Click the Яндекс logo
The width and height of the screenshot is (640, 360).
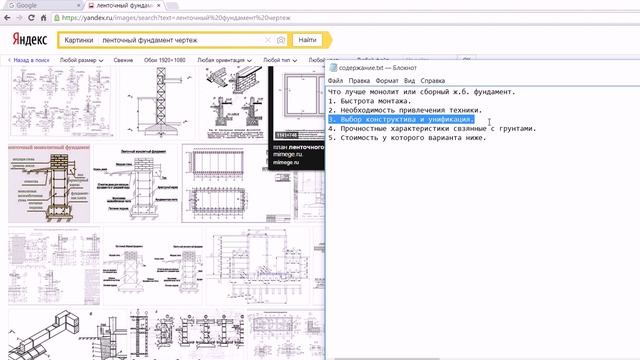pyautogui.click(x=30, y=40)
